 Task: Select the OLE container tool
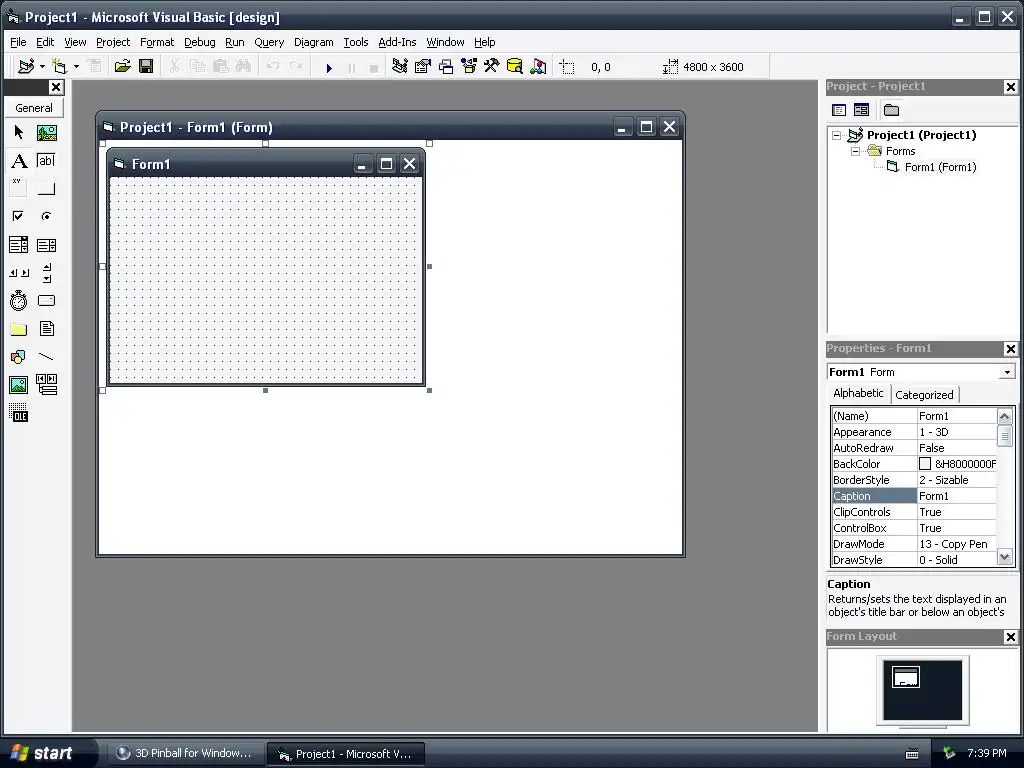point(19,413)
